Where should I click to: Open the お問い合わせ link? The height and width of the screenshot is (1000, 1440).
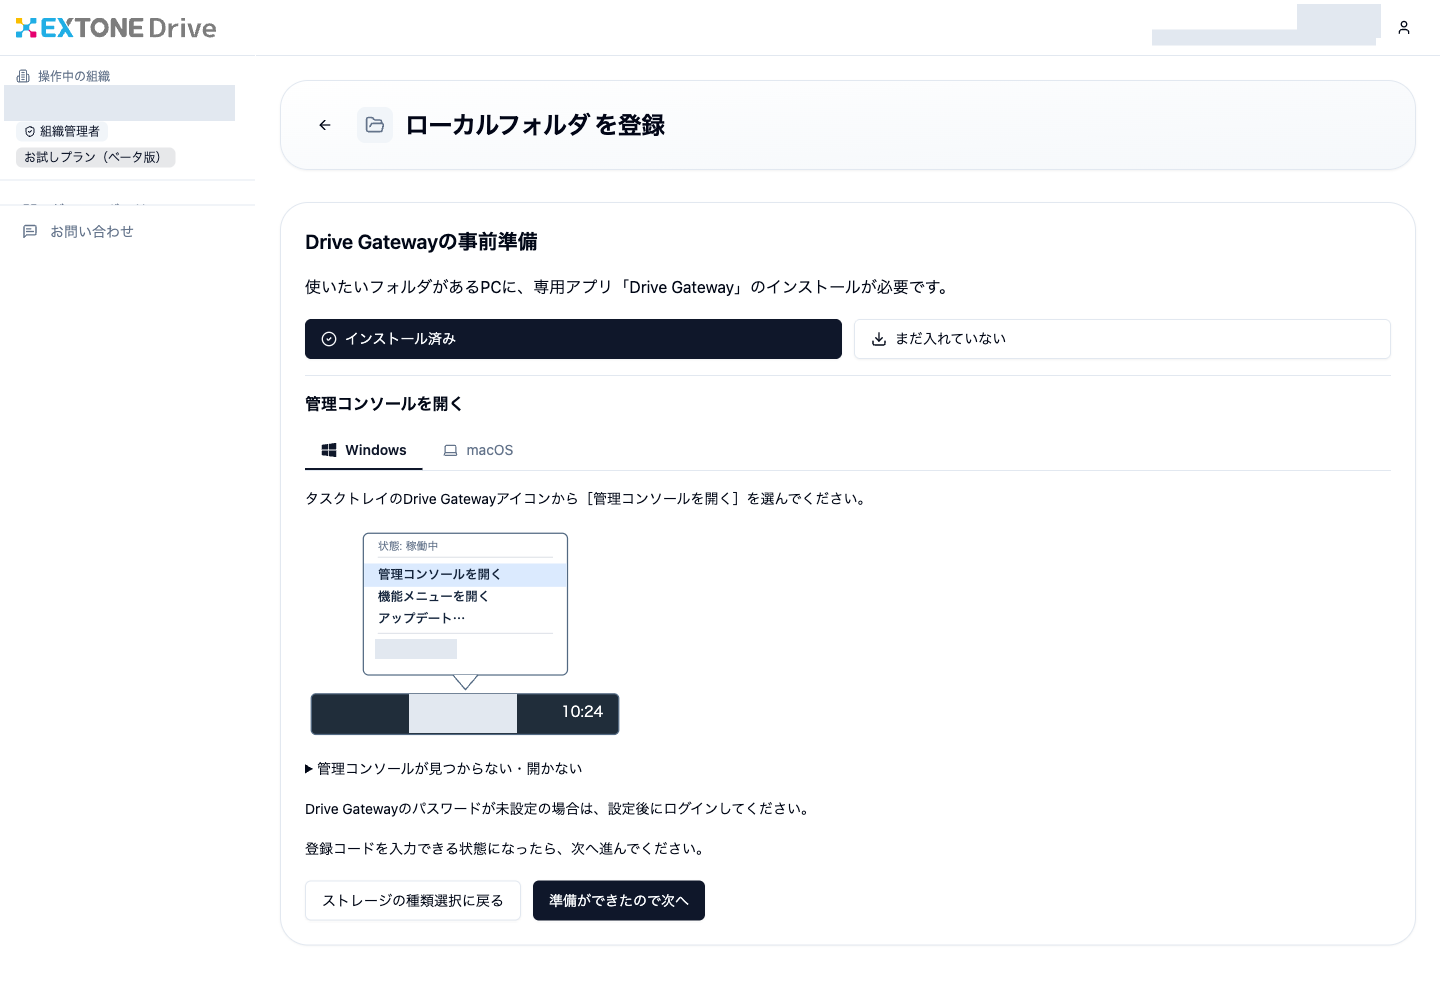(92, 231)
